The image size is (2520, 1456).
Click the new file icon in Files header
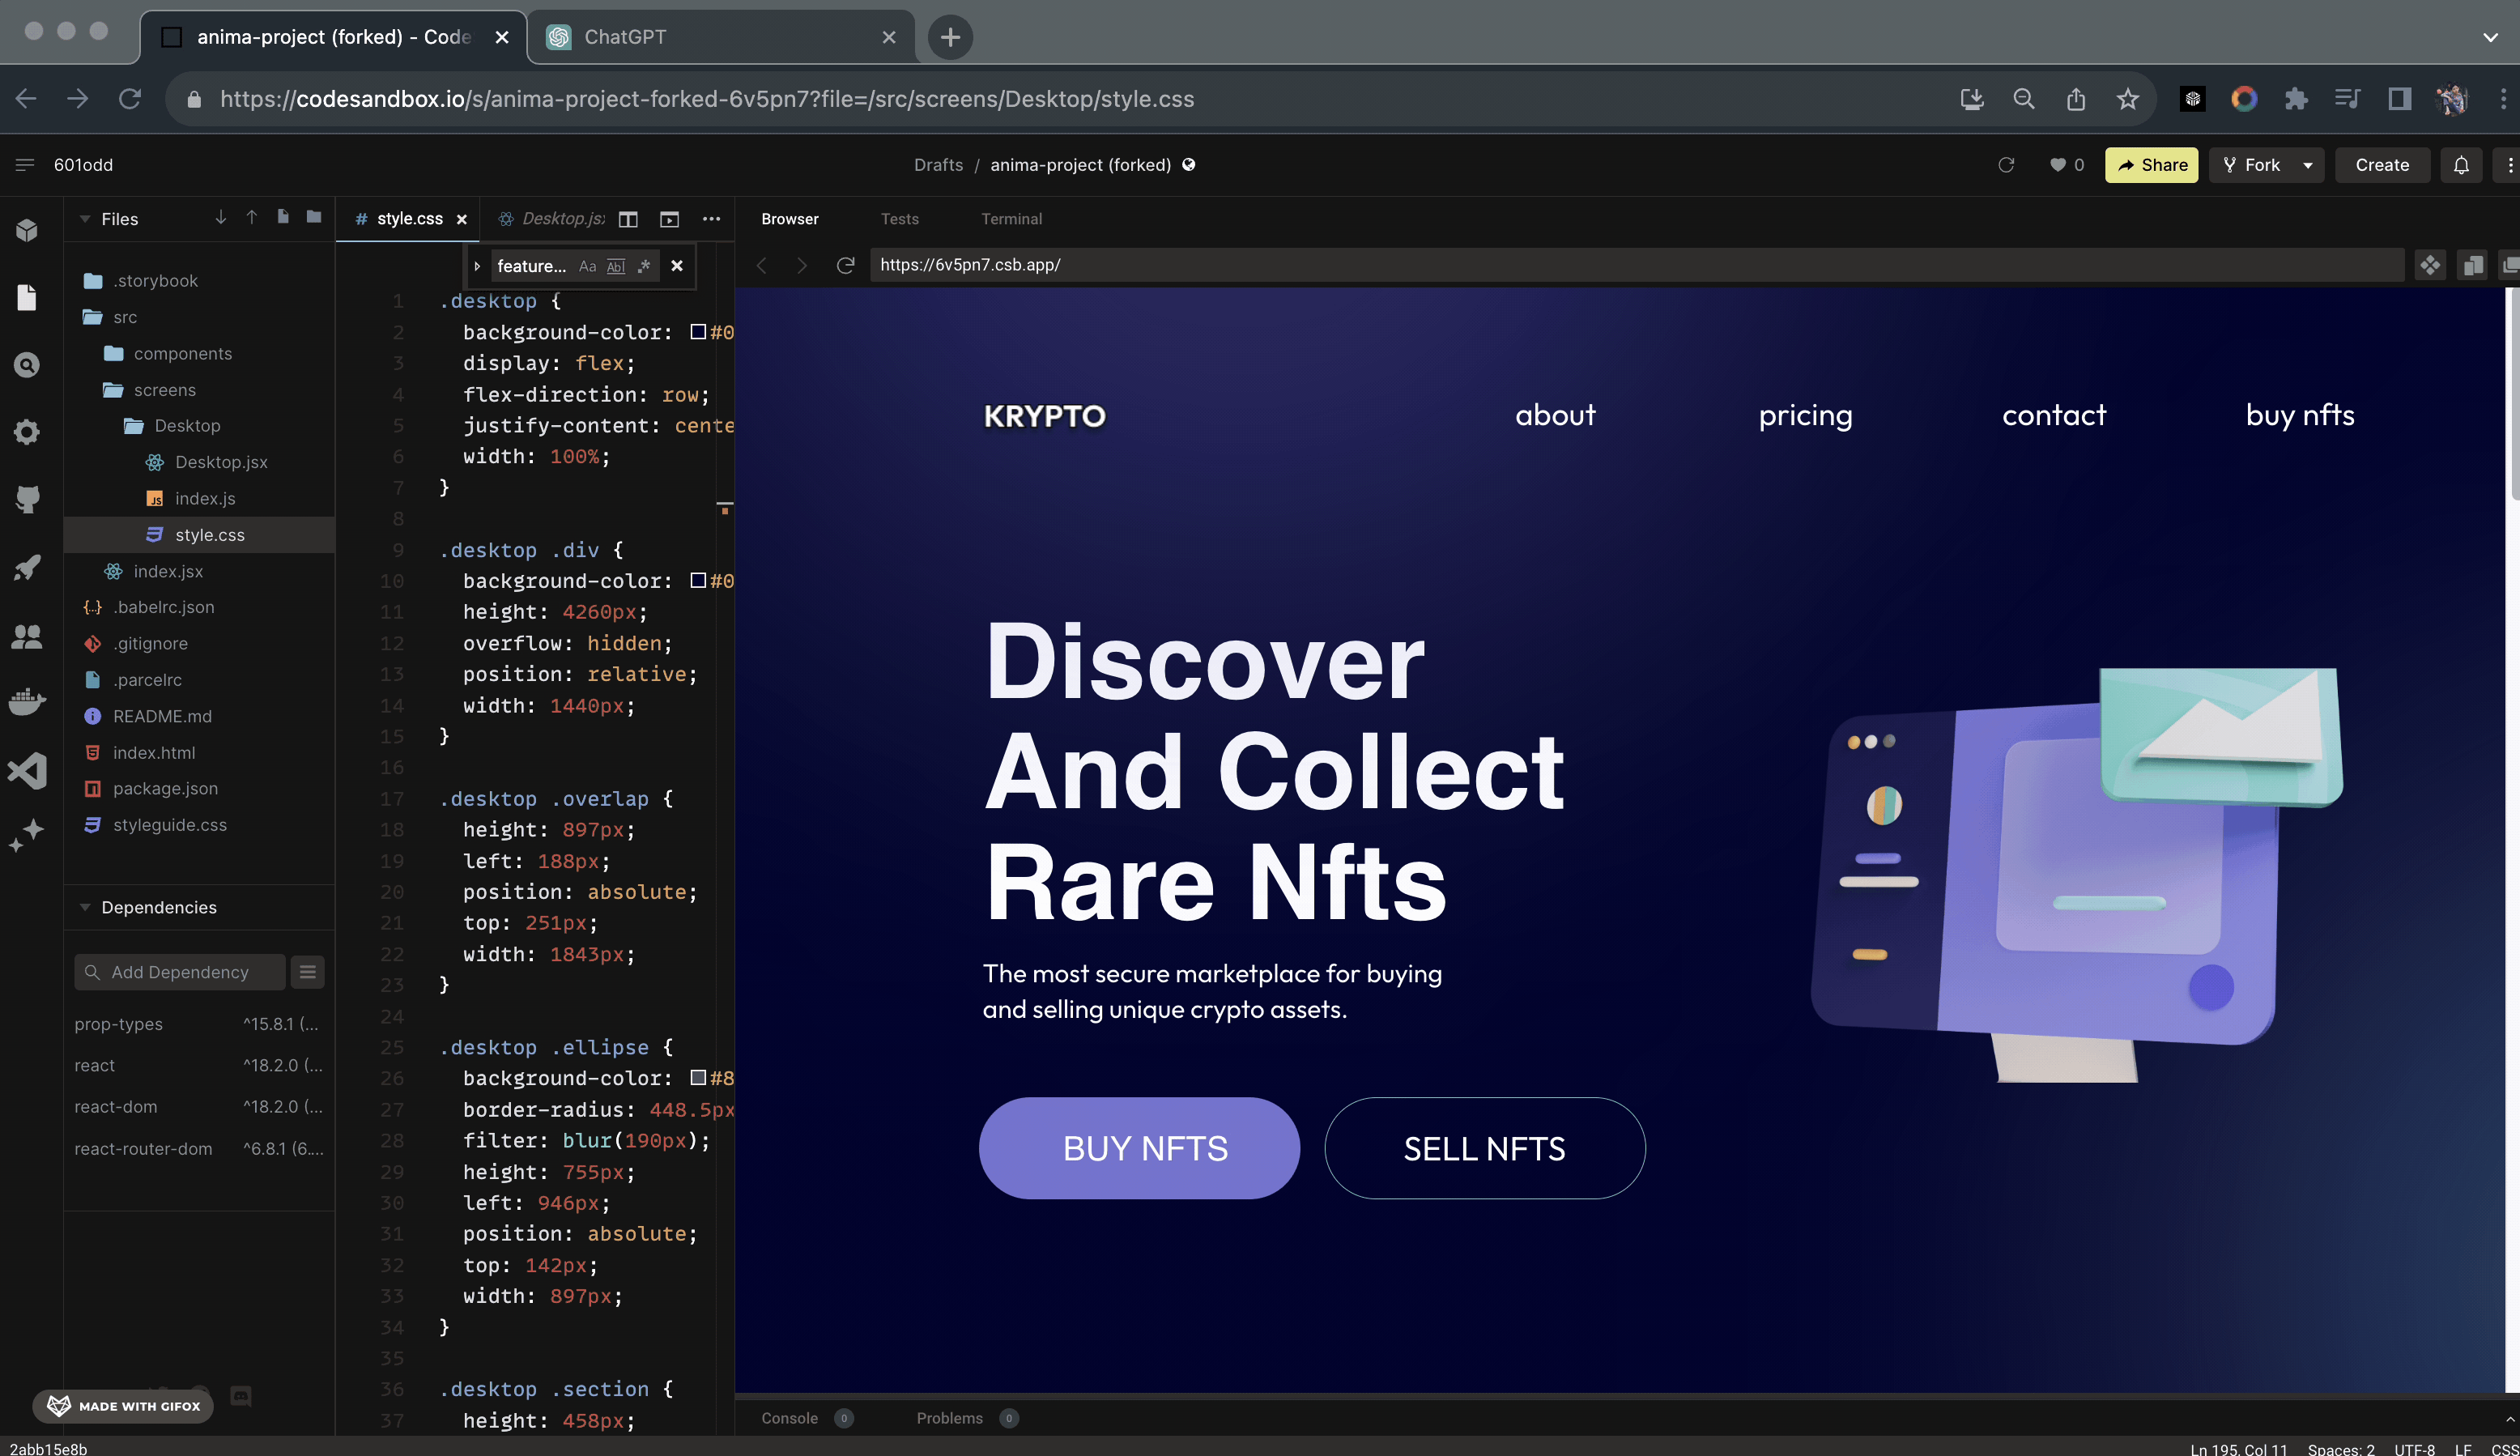click(283, 218)
